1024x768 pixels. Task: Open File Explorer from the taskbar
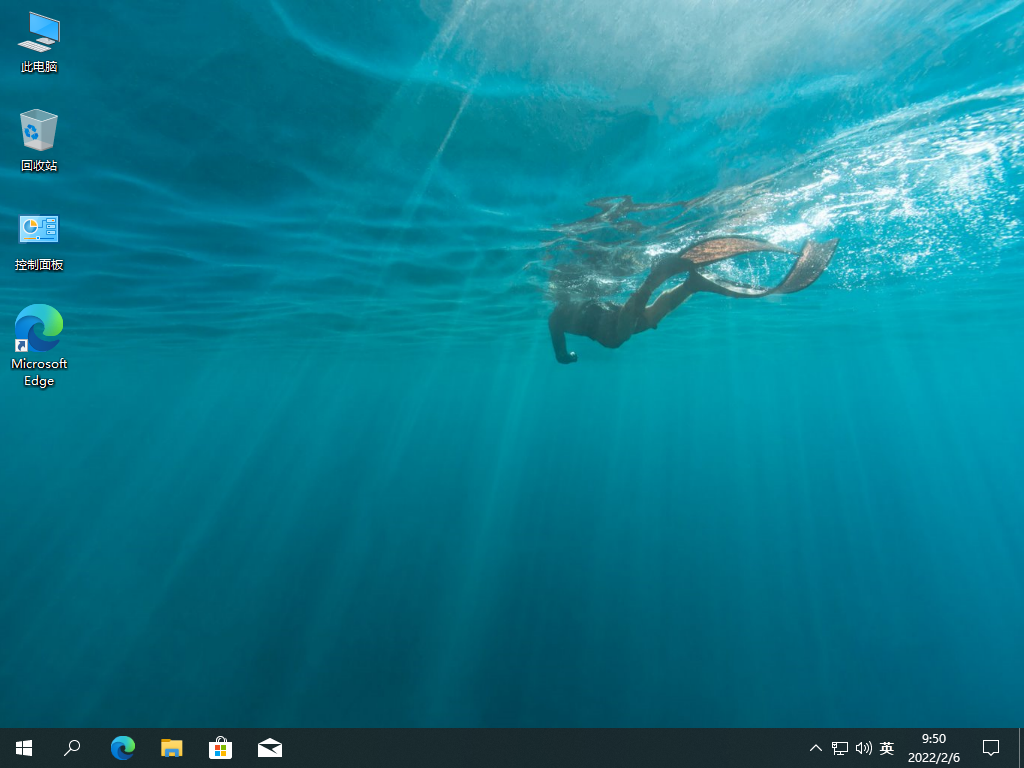(171, 747)
